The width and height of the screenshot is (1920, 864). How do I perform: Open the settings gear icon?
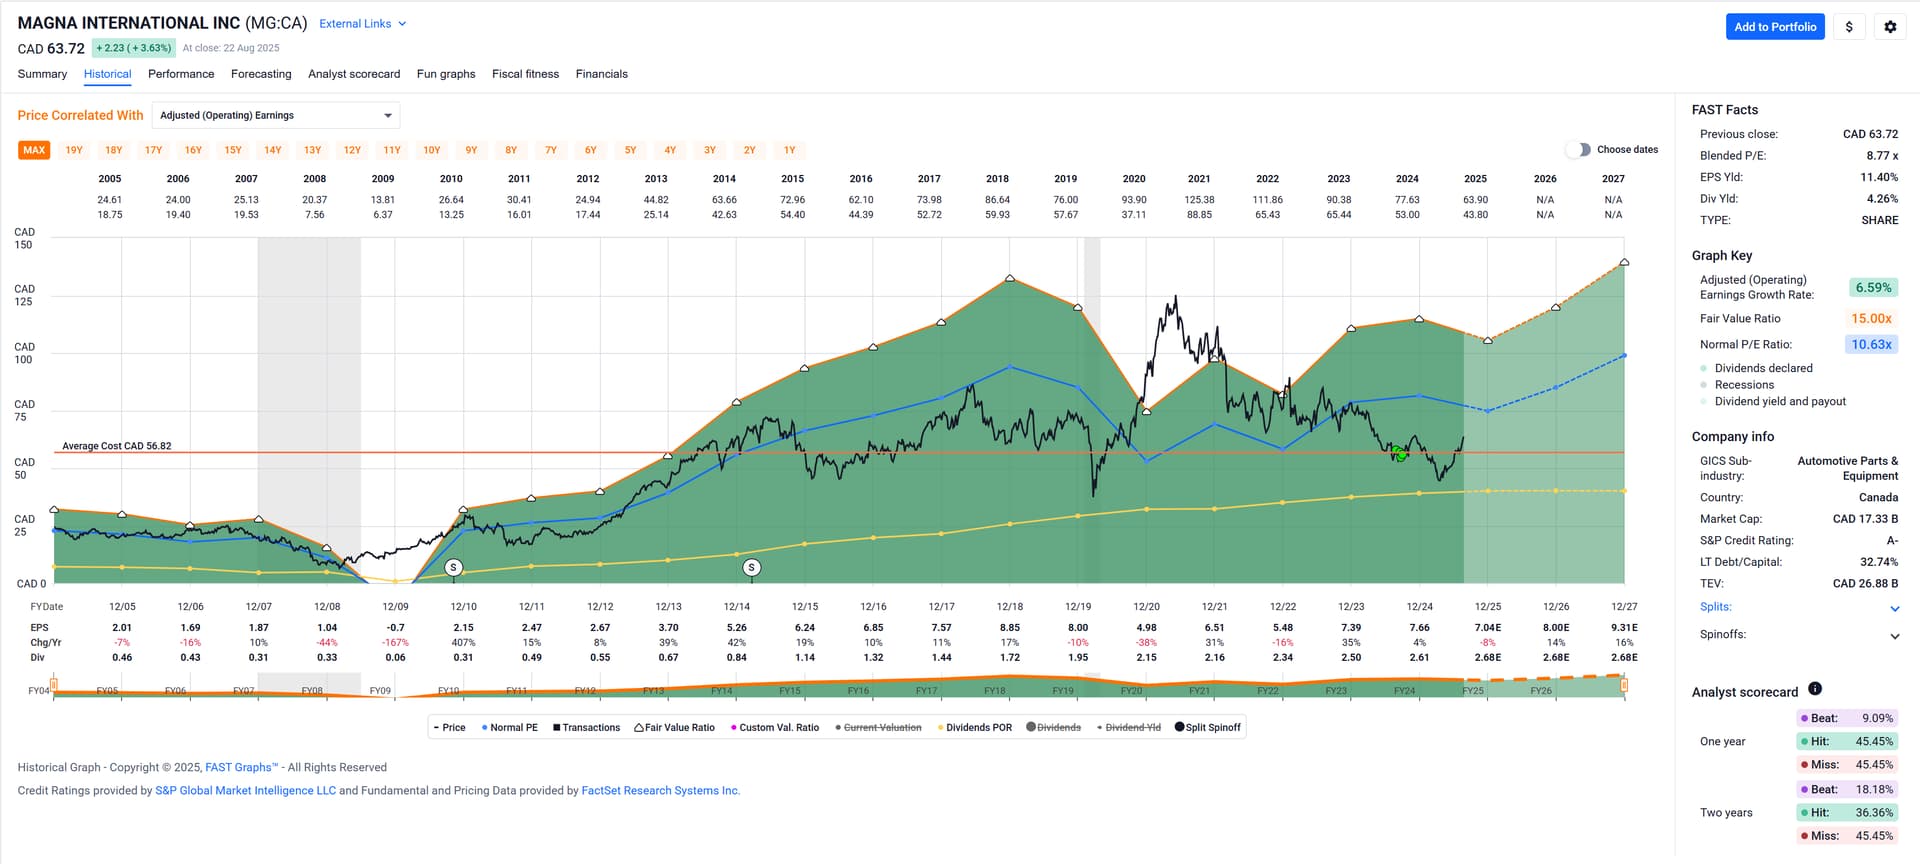click(1890, 27)
